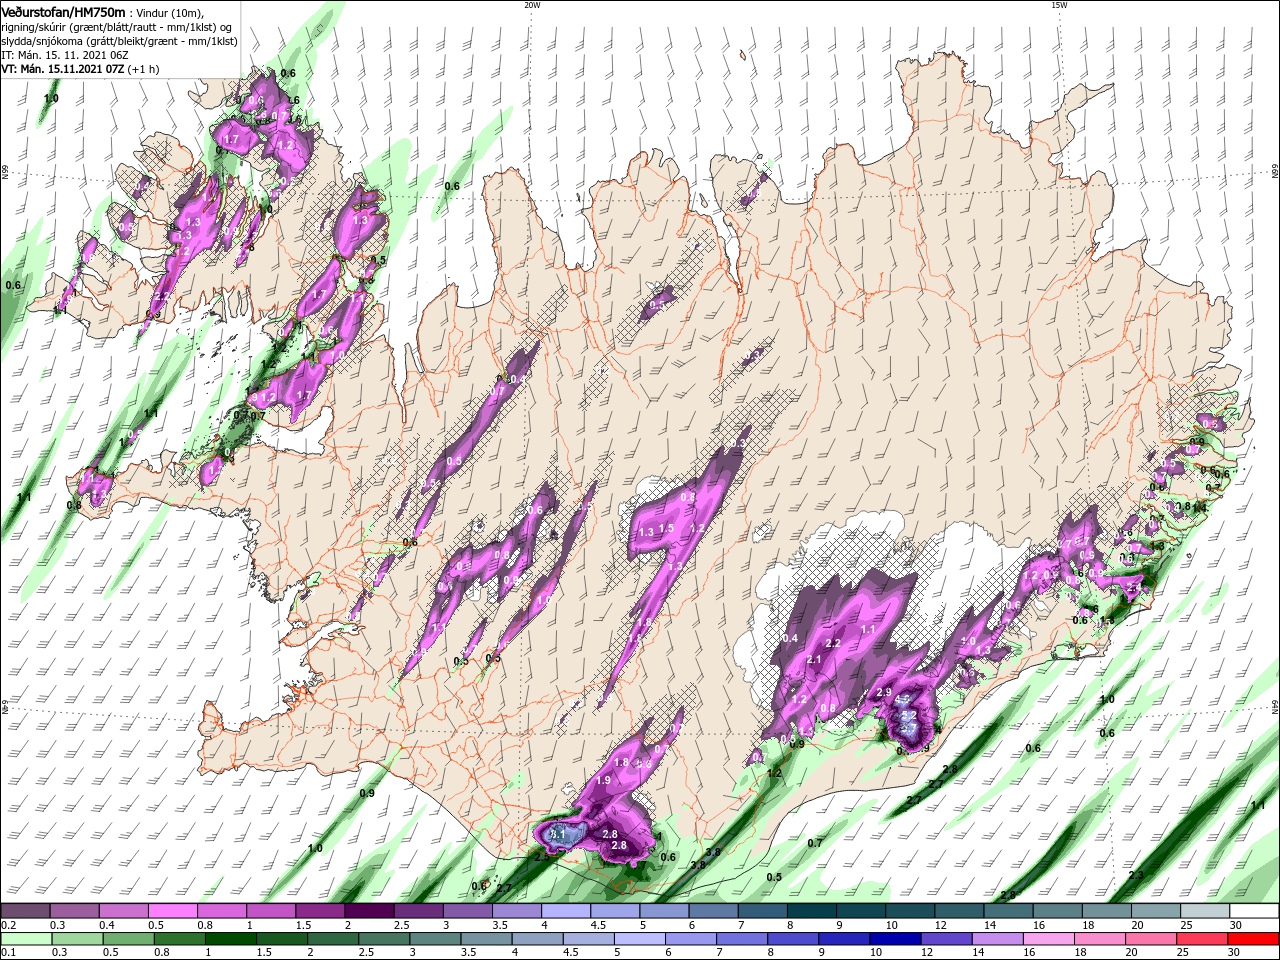Pick the light green 0.3 rain legend swatch
This screenshot has width=1280, height=960.
click(77, 939)
